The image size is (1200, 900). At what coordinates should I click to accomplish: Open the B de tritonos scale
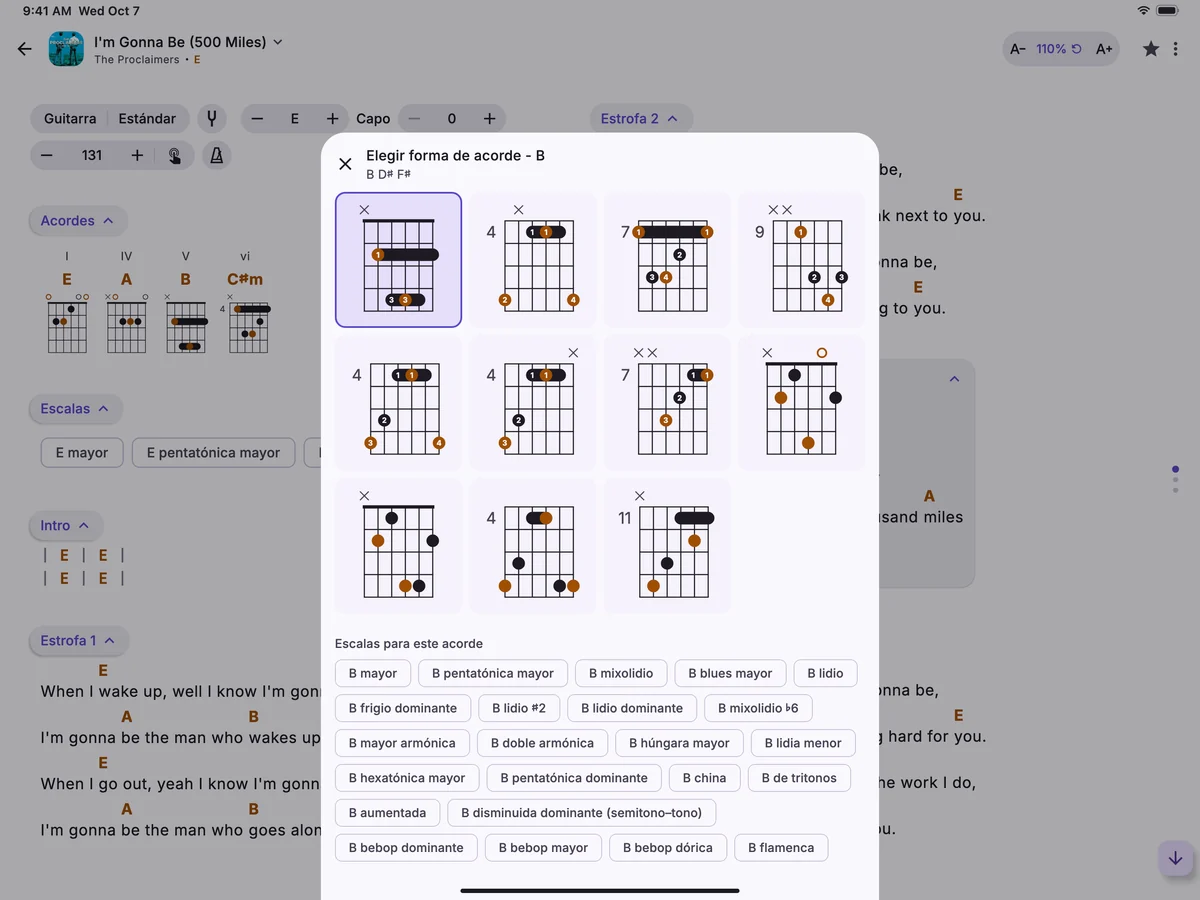[799, 778]
